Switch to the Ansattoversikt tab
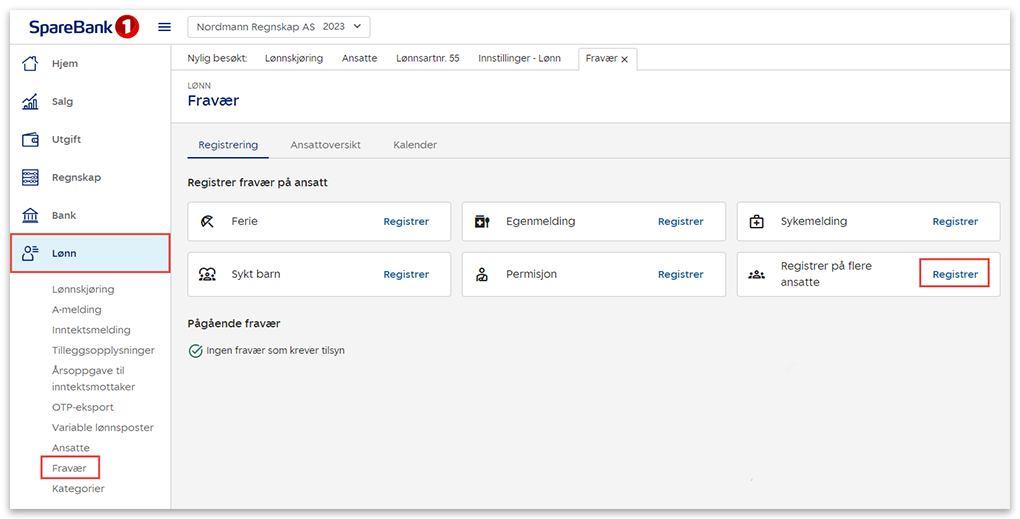Viewport: 1020px width, 519px height. (325, 145)
